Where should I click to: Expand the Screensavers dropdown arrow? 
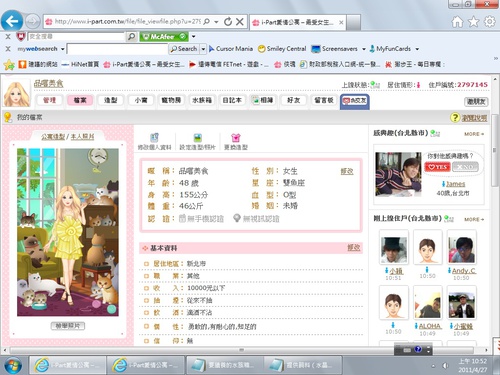pyautogui.click(x=364, y=49)
